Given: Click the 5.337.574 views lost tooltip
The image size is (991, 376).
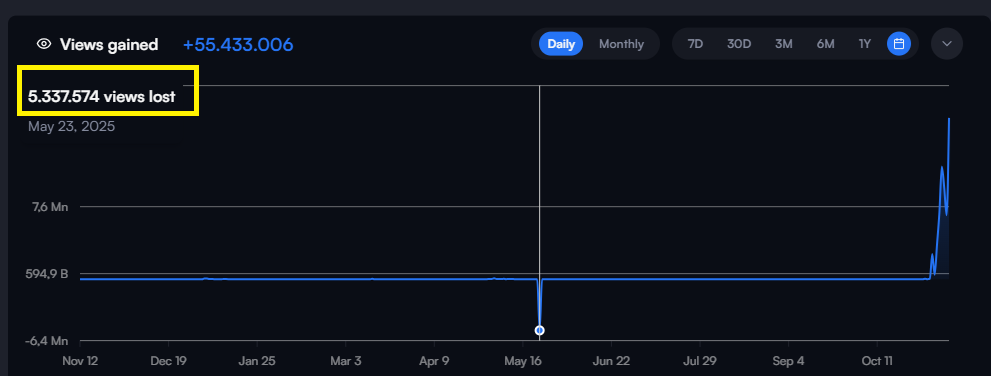Looking at the screenshot, I should (x=102, y=97).
